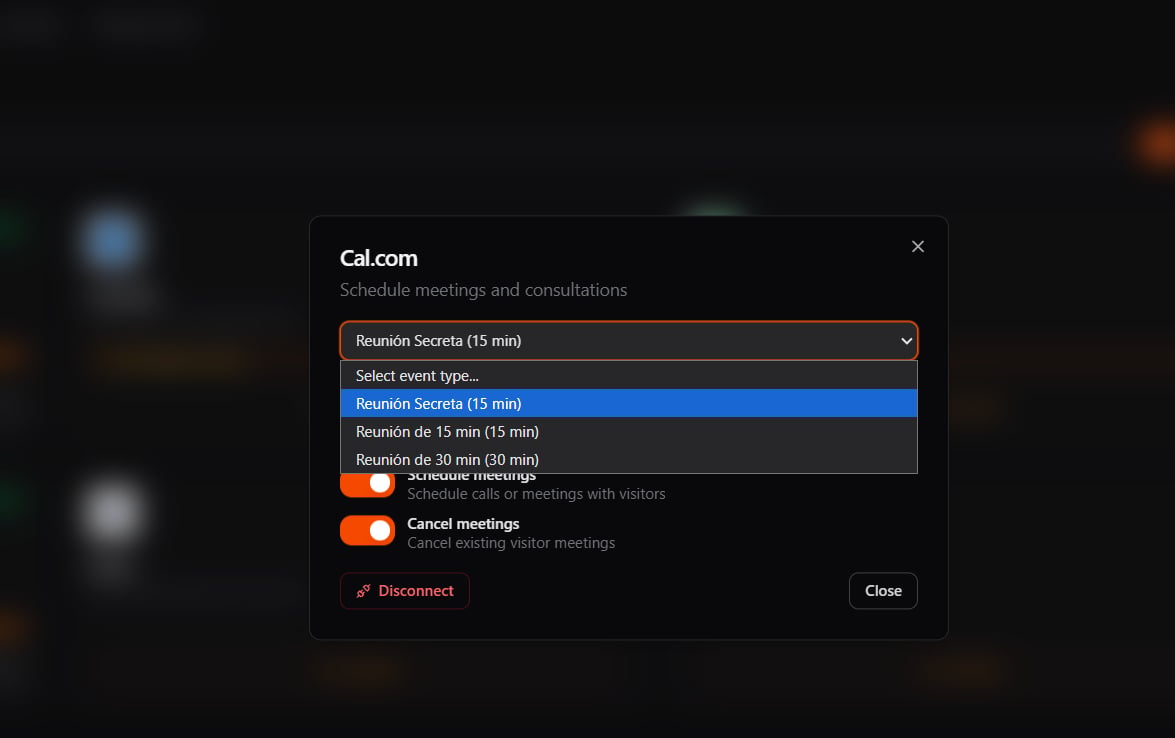The image size is (1175, 738).
Task: Select 'Select event type...' placeholder option
Action: point(629,375)
